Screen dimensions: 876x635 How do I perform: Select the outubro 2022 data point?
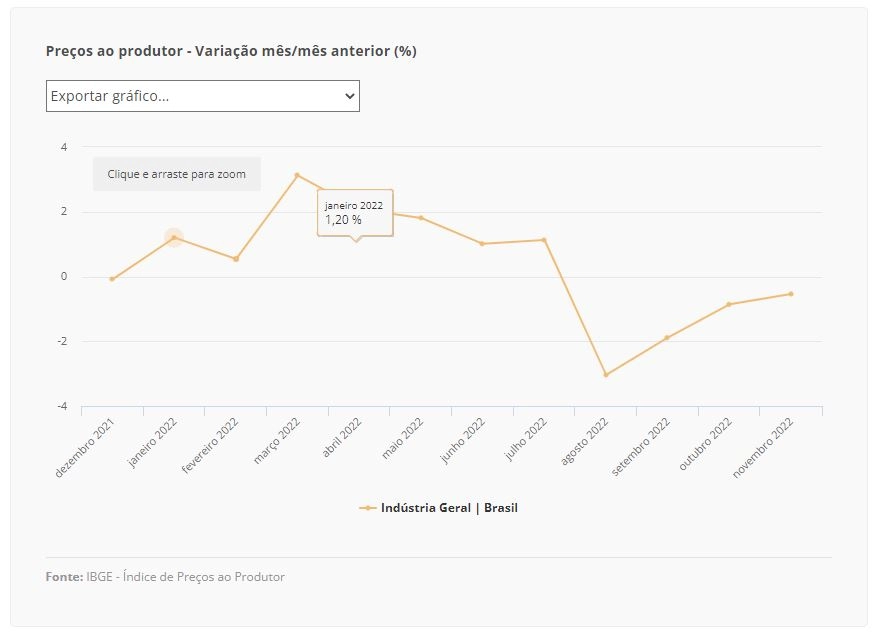pyautogui.click(x=729, y=304)
